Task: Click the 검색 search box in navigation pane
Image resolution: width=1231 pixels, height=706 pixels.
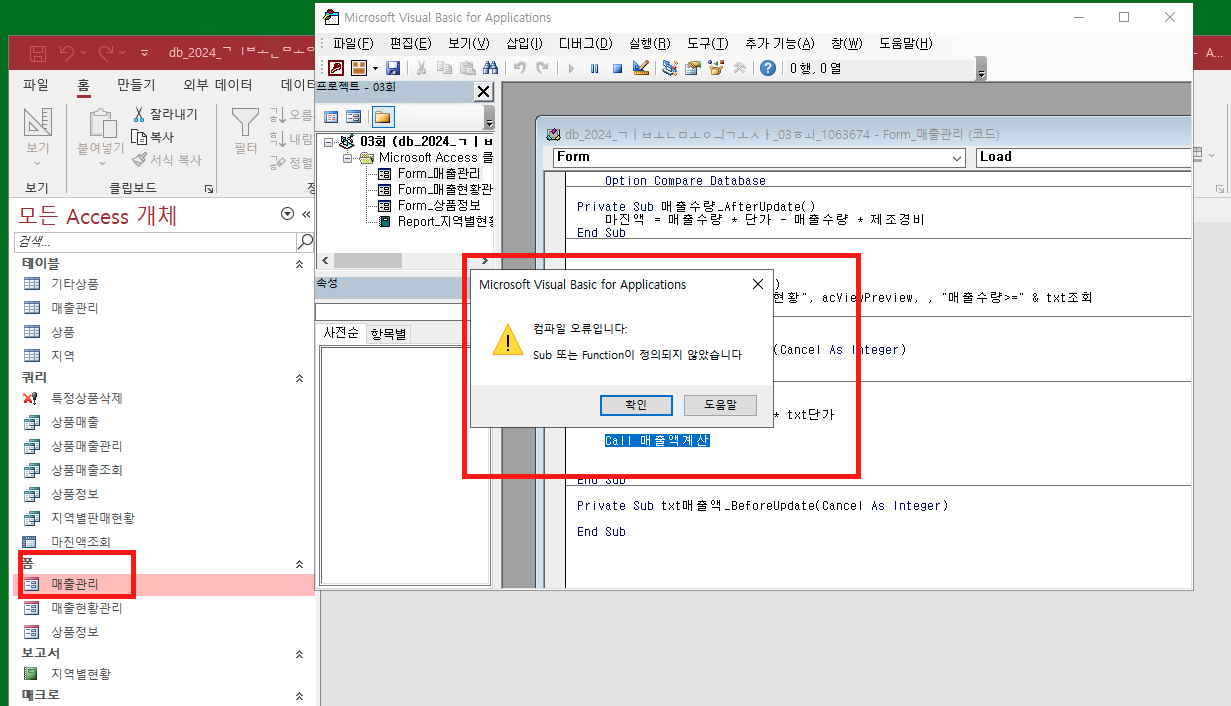Action: click(155, 242)
